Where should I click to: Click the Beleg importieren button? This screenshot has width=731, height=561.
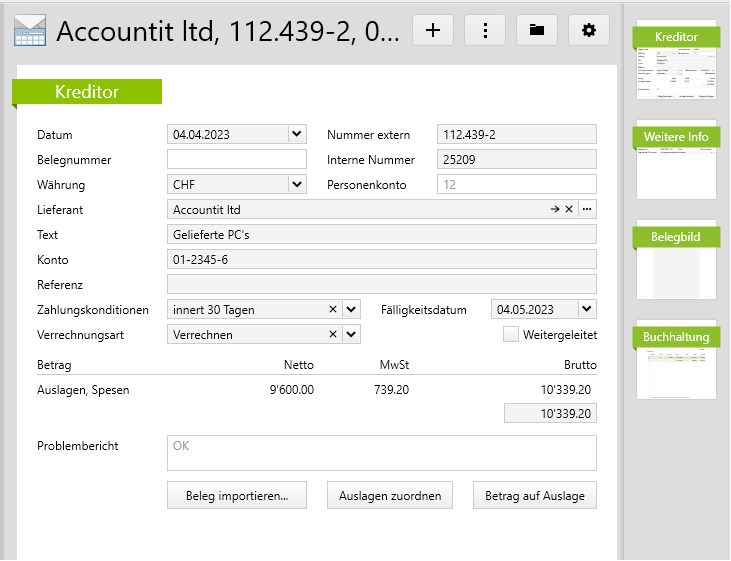pyautogui.click(x=237, y=495)
